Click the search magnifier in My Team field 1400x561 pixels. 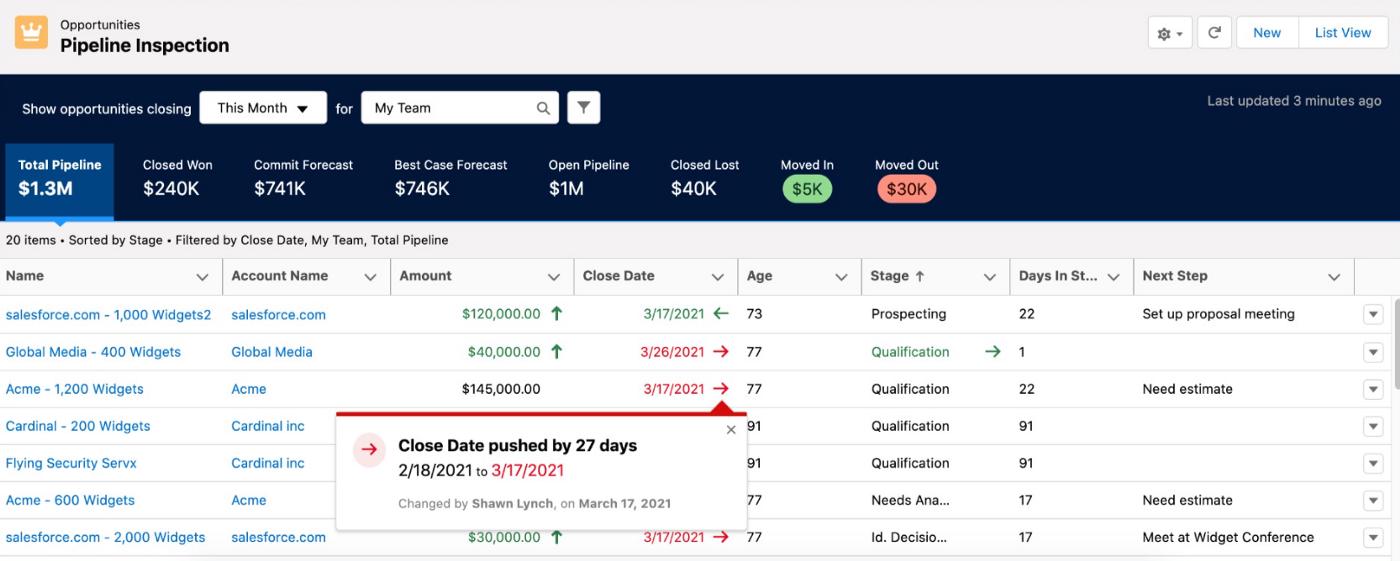click(543, 108)
